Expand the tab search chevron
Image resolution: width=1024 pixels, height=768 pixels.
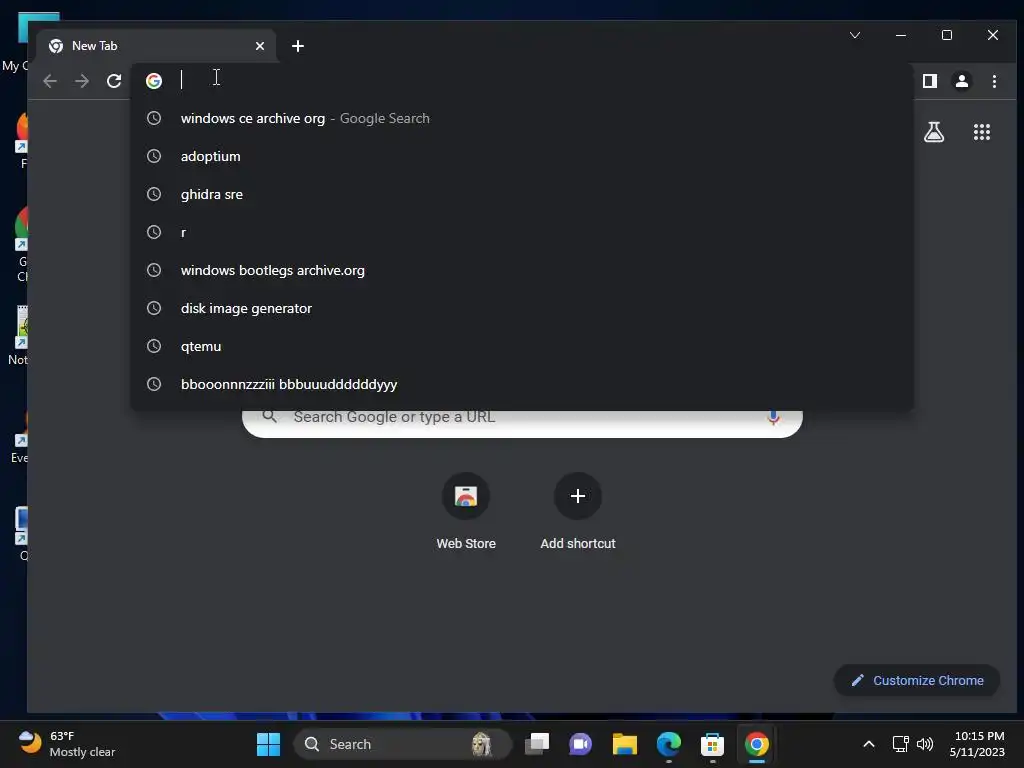point(855,35)
